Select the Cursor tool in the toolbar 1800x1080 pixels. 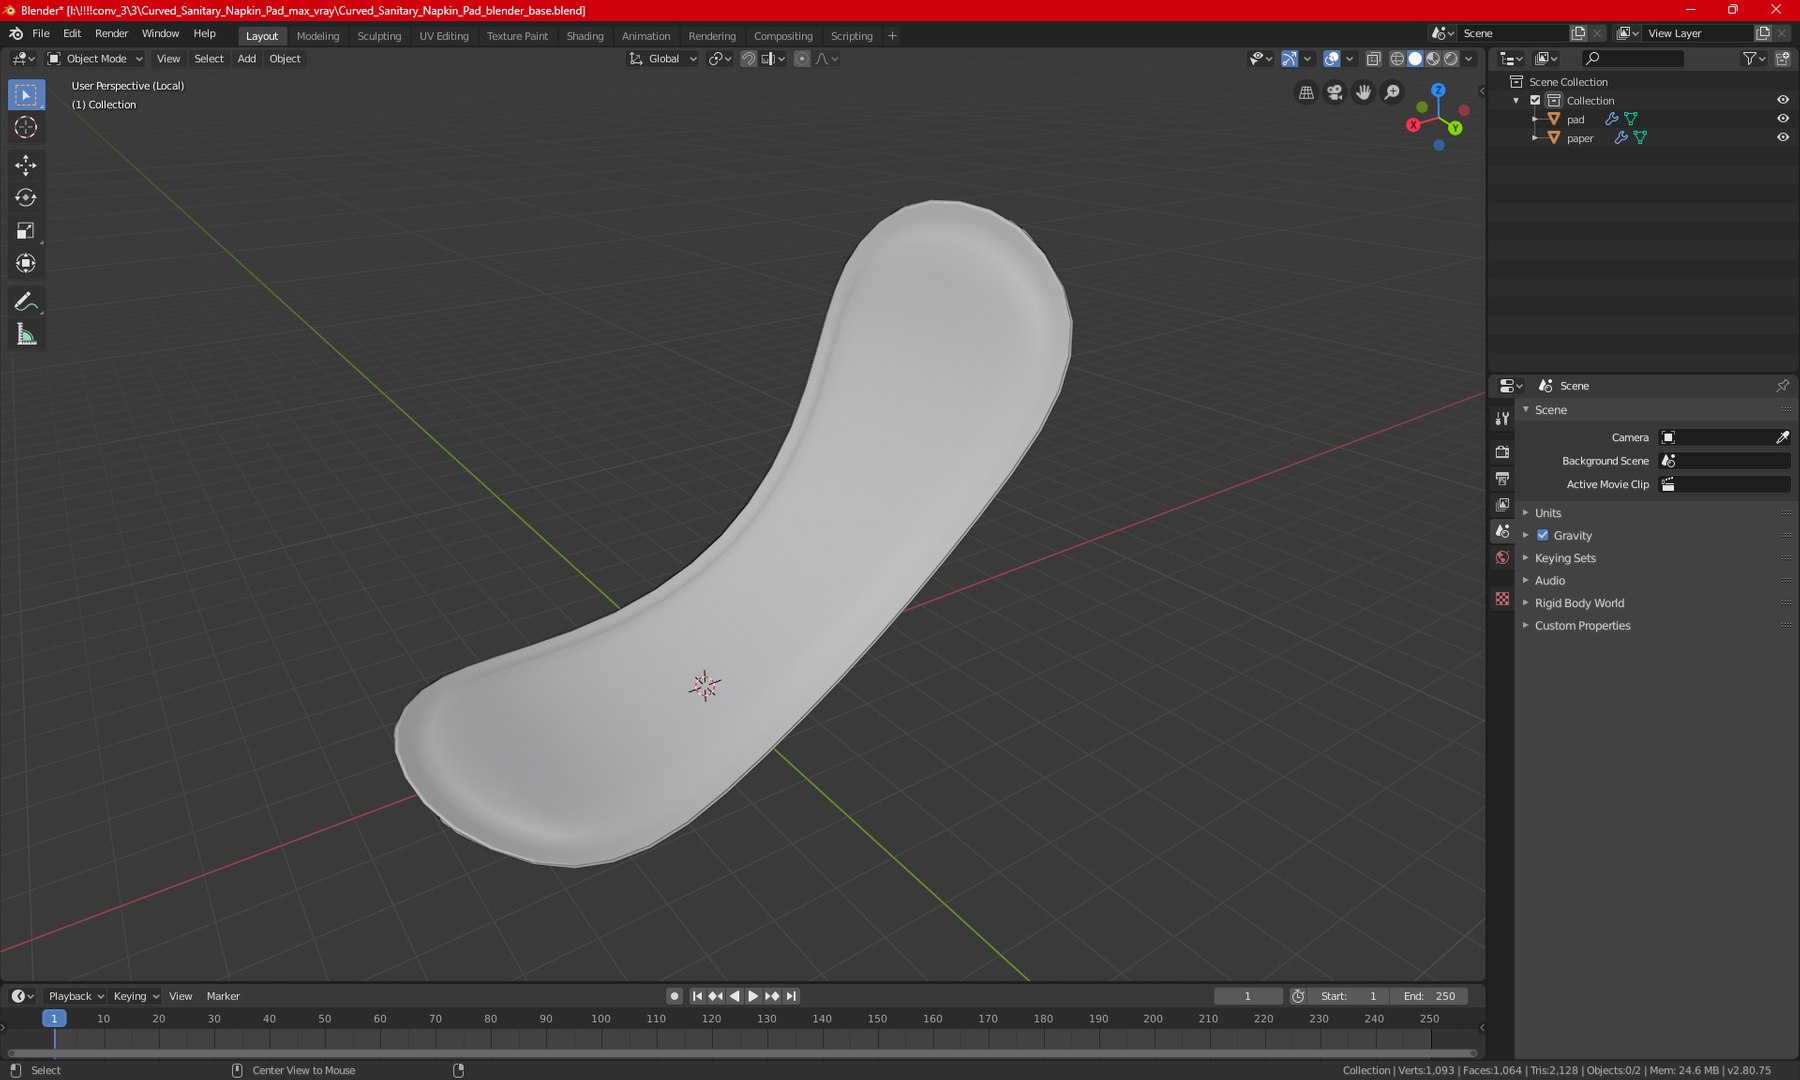26,127
